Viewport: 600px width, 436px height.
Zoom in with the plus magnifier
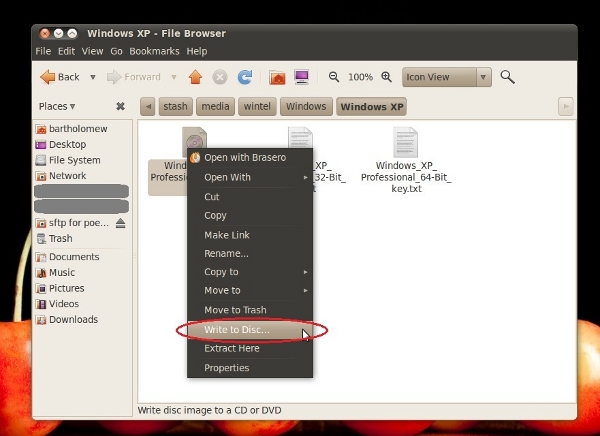(x=386, y=77)
